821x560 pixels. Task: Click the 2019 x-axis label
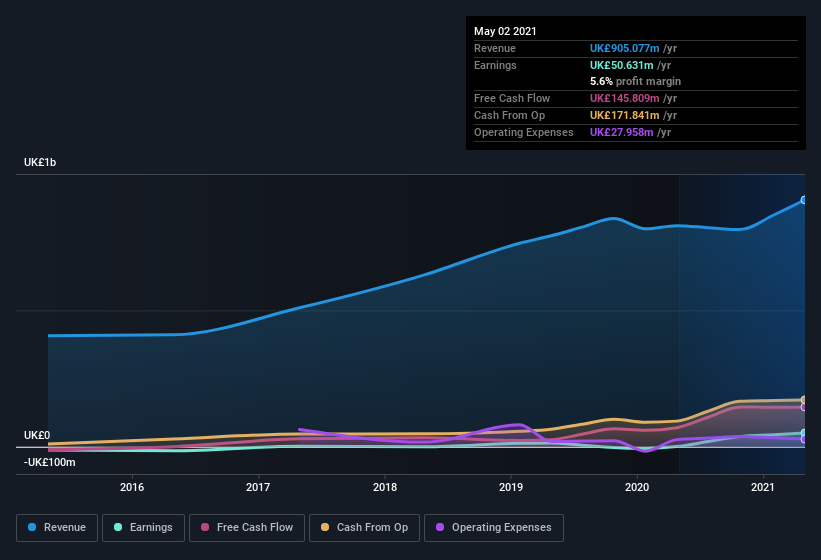[511, 487]
